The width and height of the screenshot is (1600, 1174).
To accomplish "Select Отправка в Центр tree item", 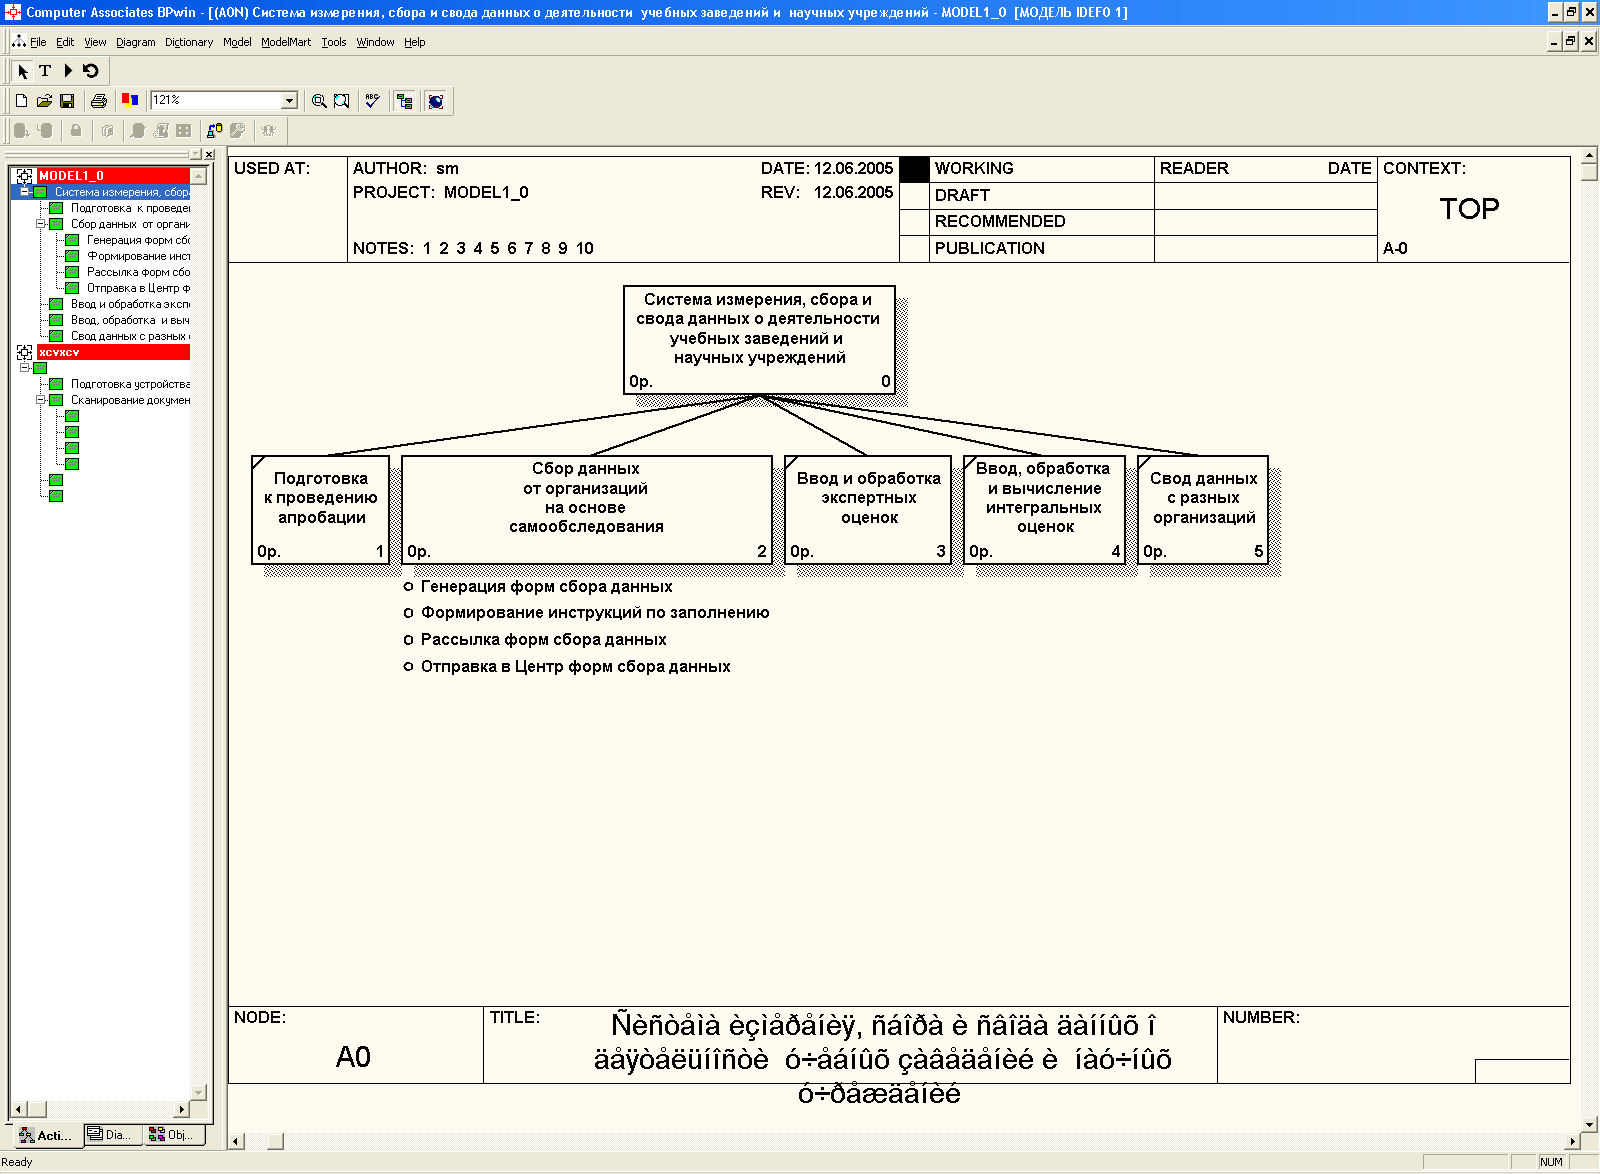I will tap(138, 288).
